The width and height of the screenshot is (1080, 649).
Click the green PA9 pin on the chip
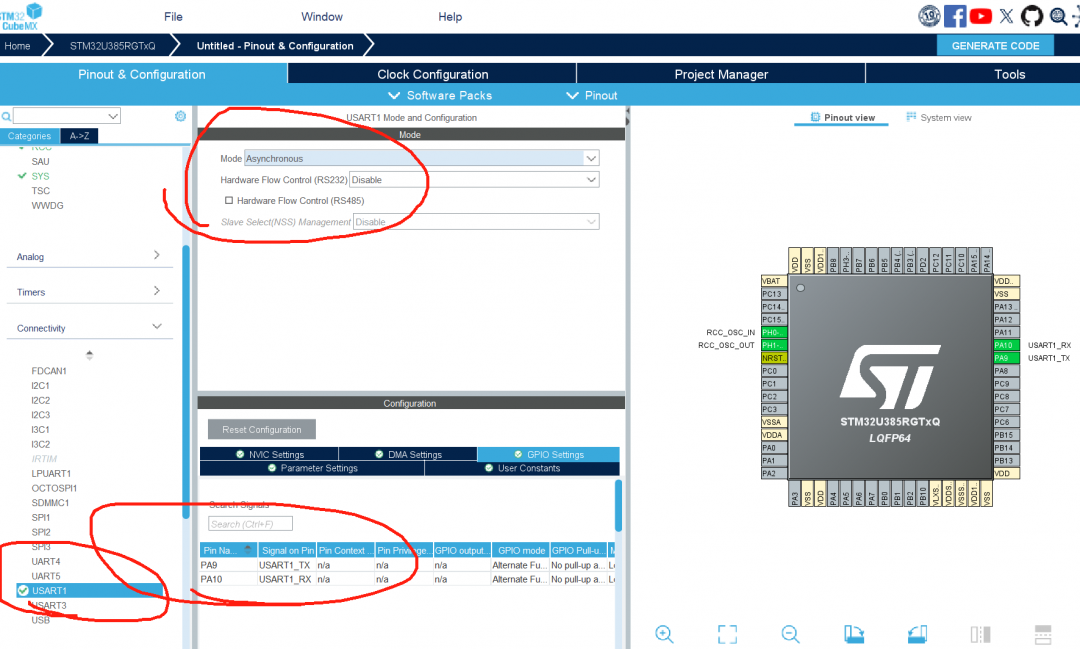(1006, 358)
